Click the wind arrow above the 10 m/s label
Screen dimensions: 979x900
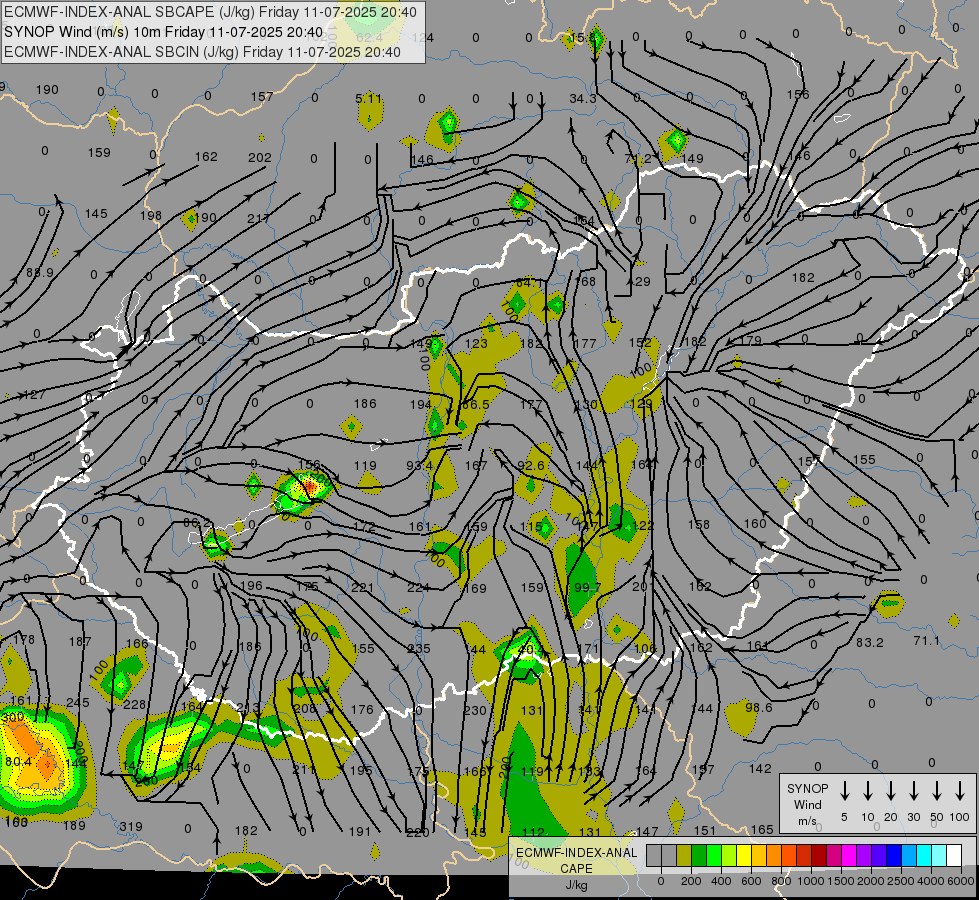(868, 791)
